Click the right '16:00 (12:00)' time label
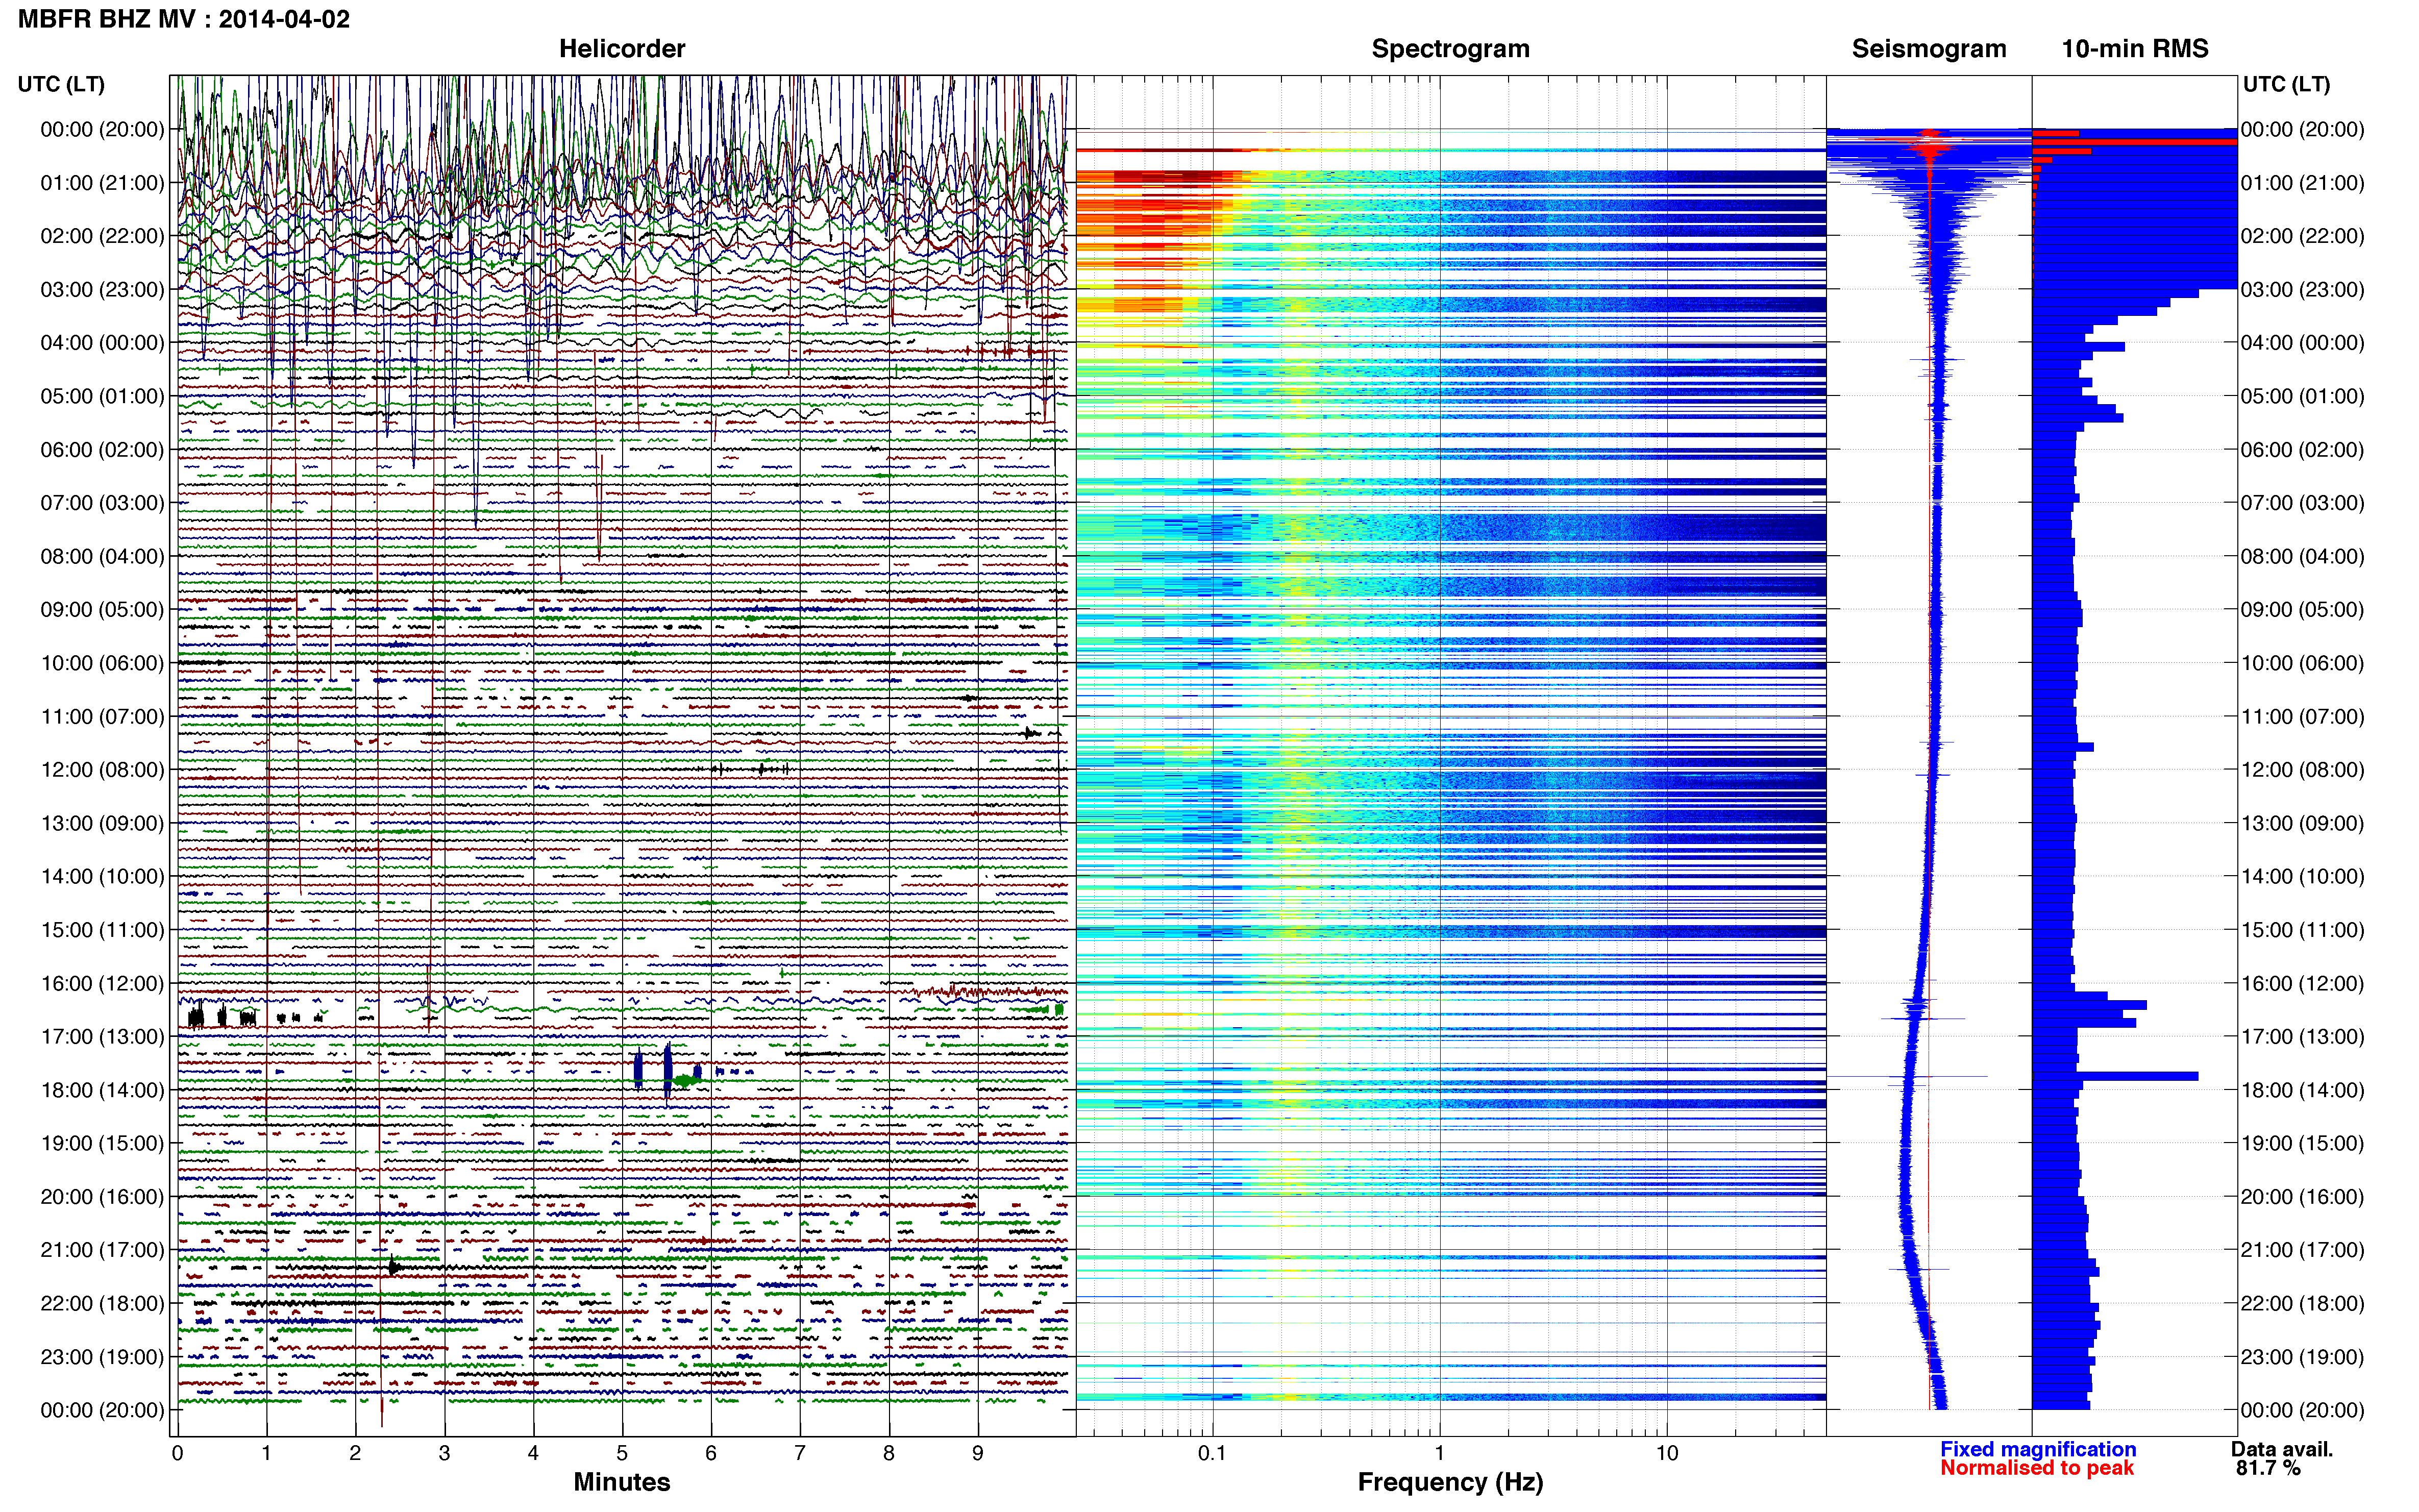Image resolution: width=2419 pixels, height=1512 pixels. (x=2302, y=983)
